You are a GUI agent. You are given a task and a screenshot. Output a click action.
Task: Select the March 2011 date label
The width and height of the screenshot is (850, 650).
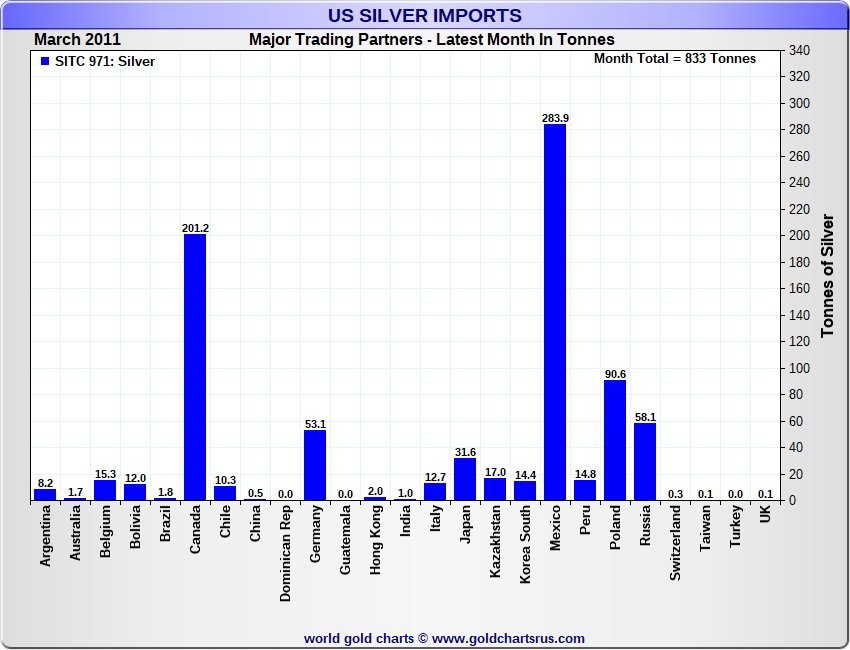tap(78, 40)
